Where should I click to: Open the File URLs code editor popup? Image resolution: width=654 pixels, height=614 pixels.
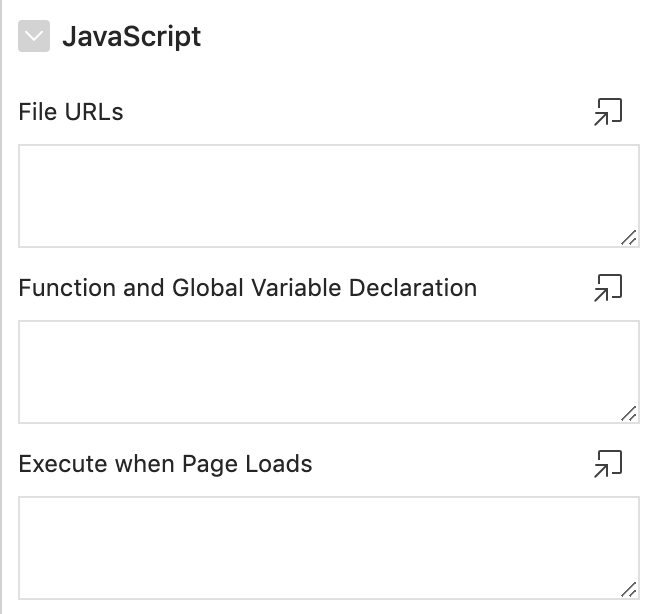click(608, 112)
